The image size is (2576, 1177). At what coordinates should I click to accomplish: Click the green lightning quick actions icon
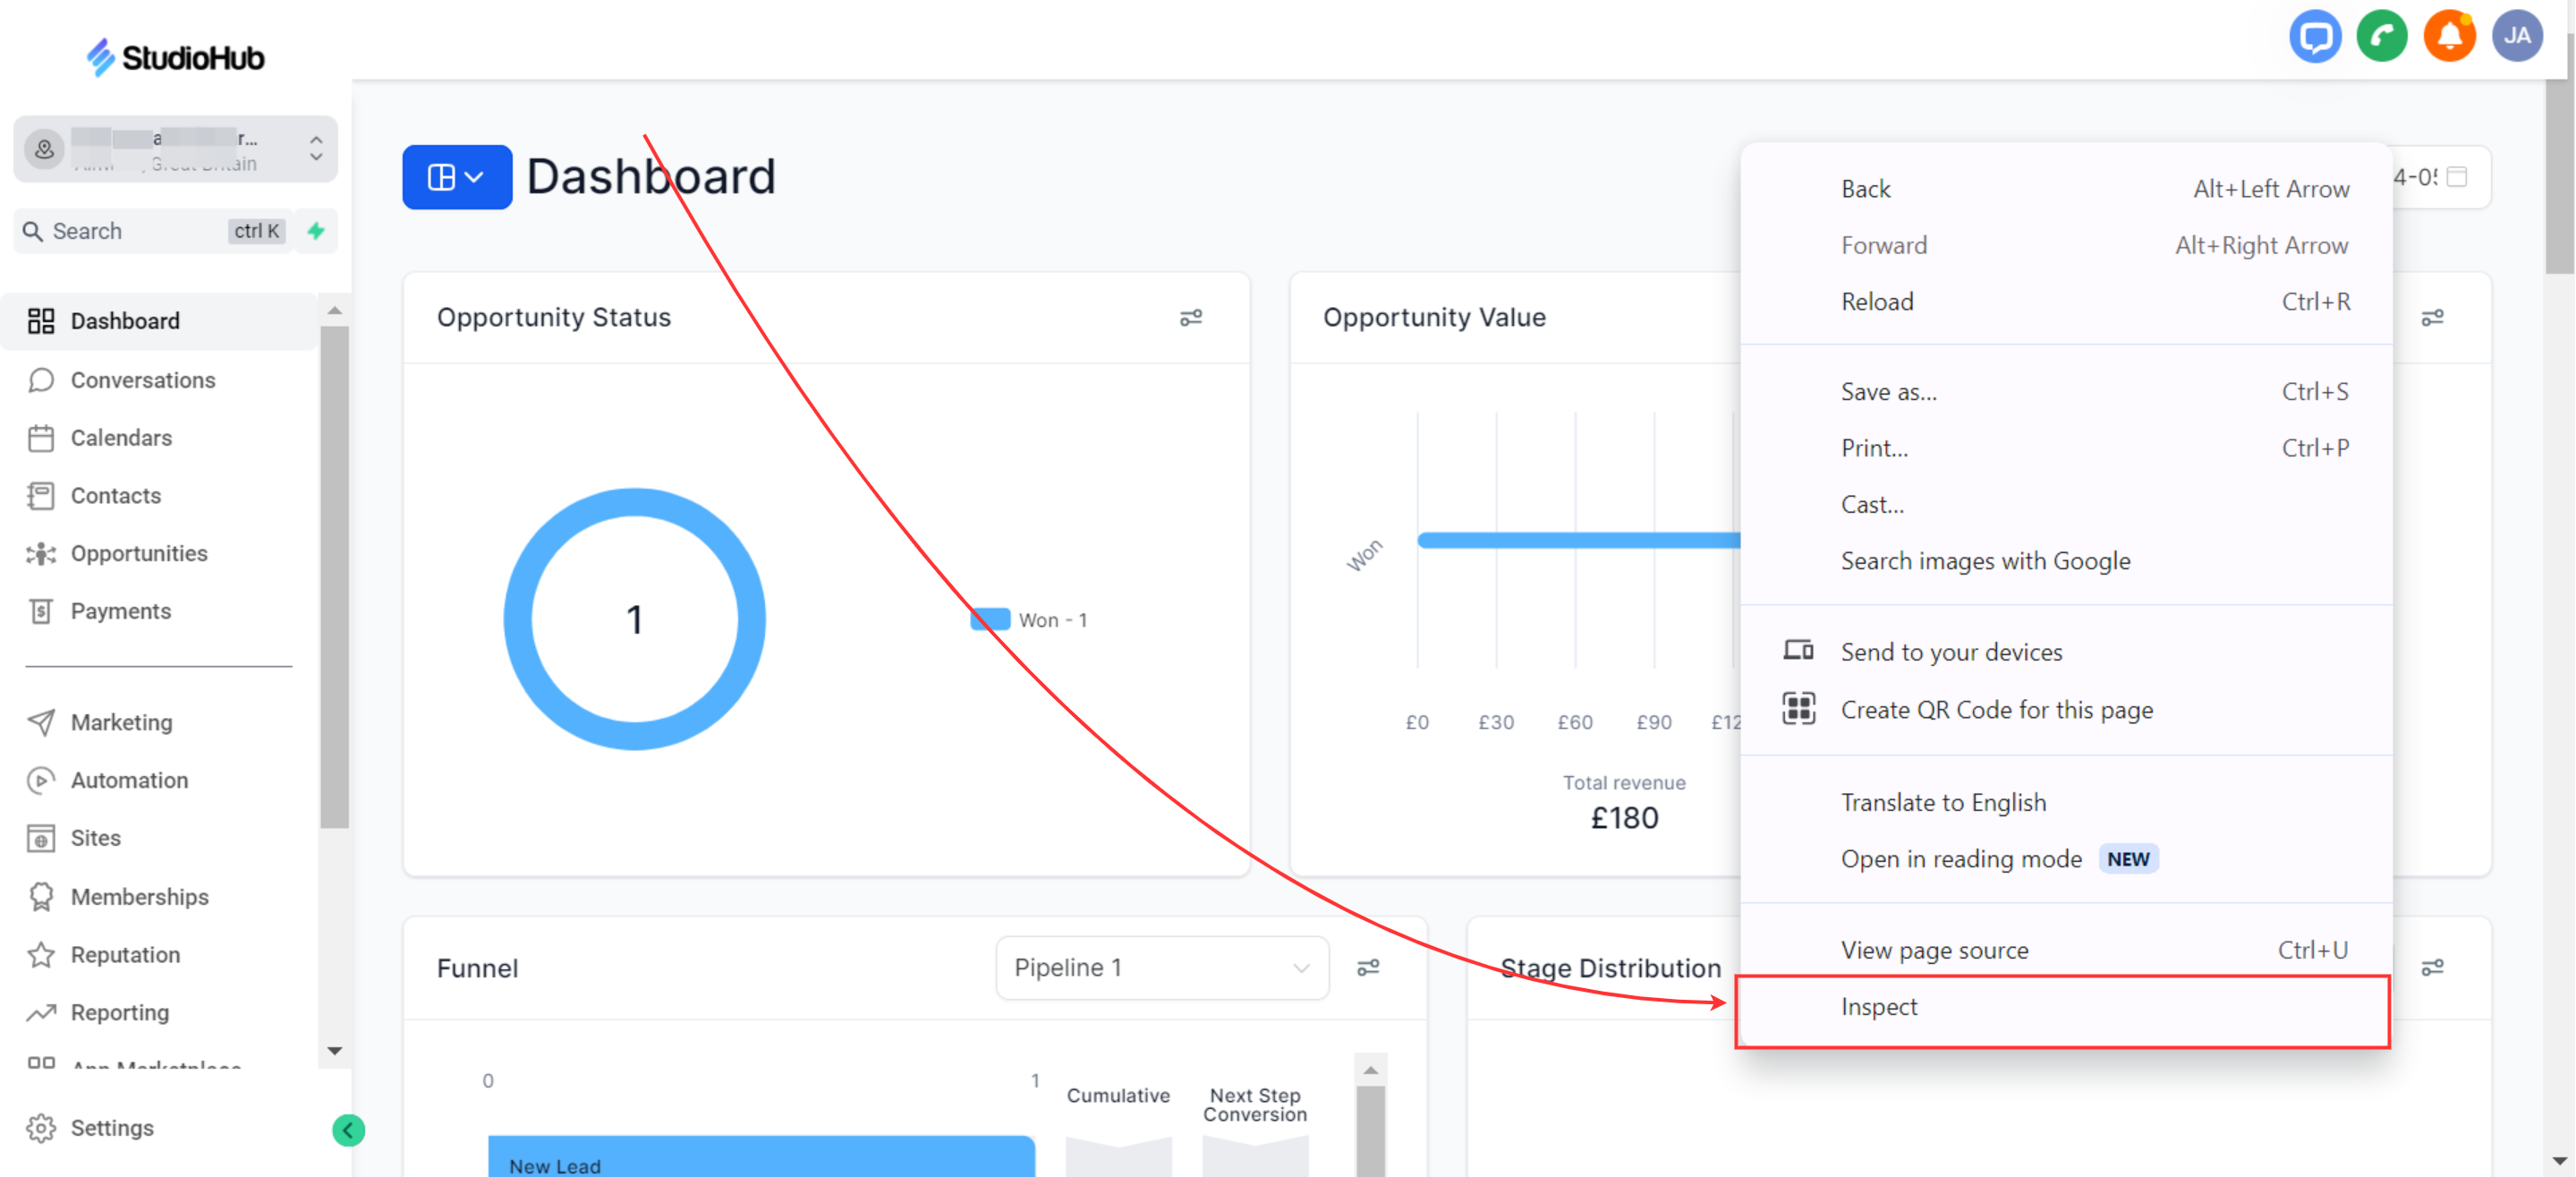(x=316, y=231)
